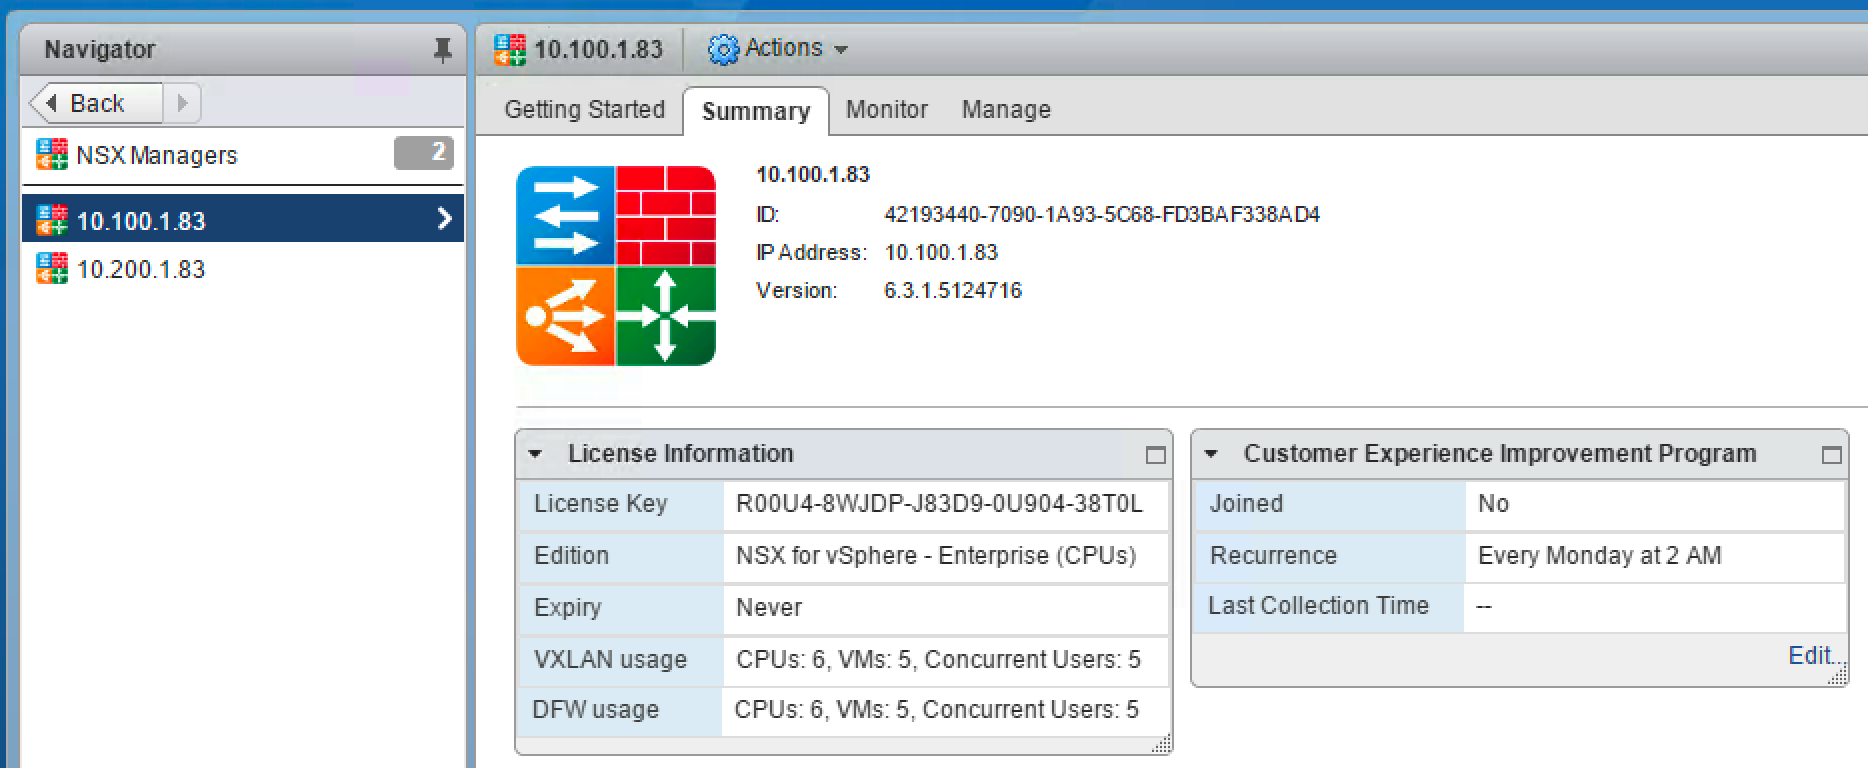The image size is (1868, 768).
Task: Open NSX Managers in the Navigator
Action: pos(156,155)
